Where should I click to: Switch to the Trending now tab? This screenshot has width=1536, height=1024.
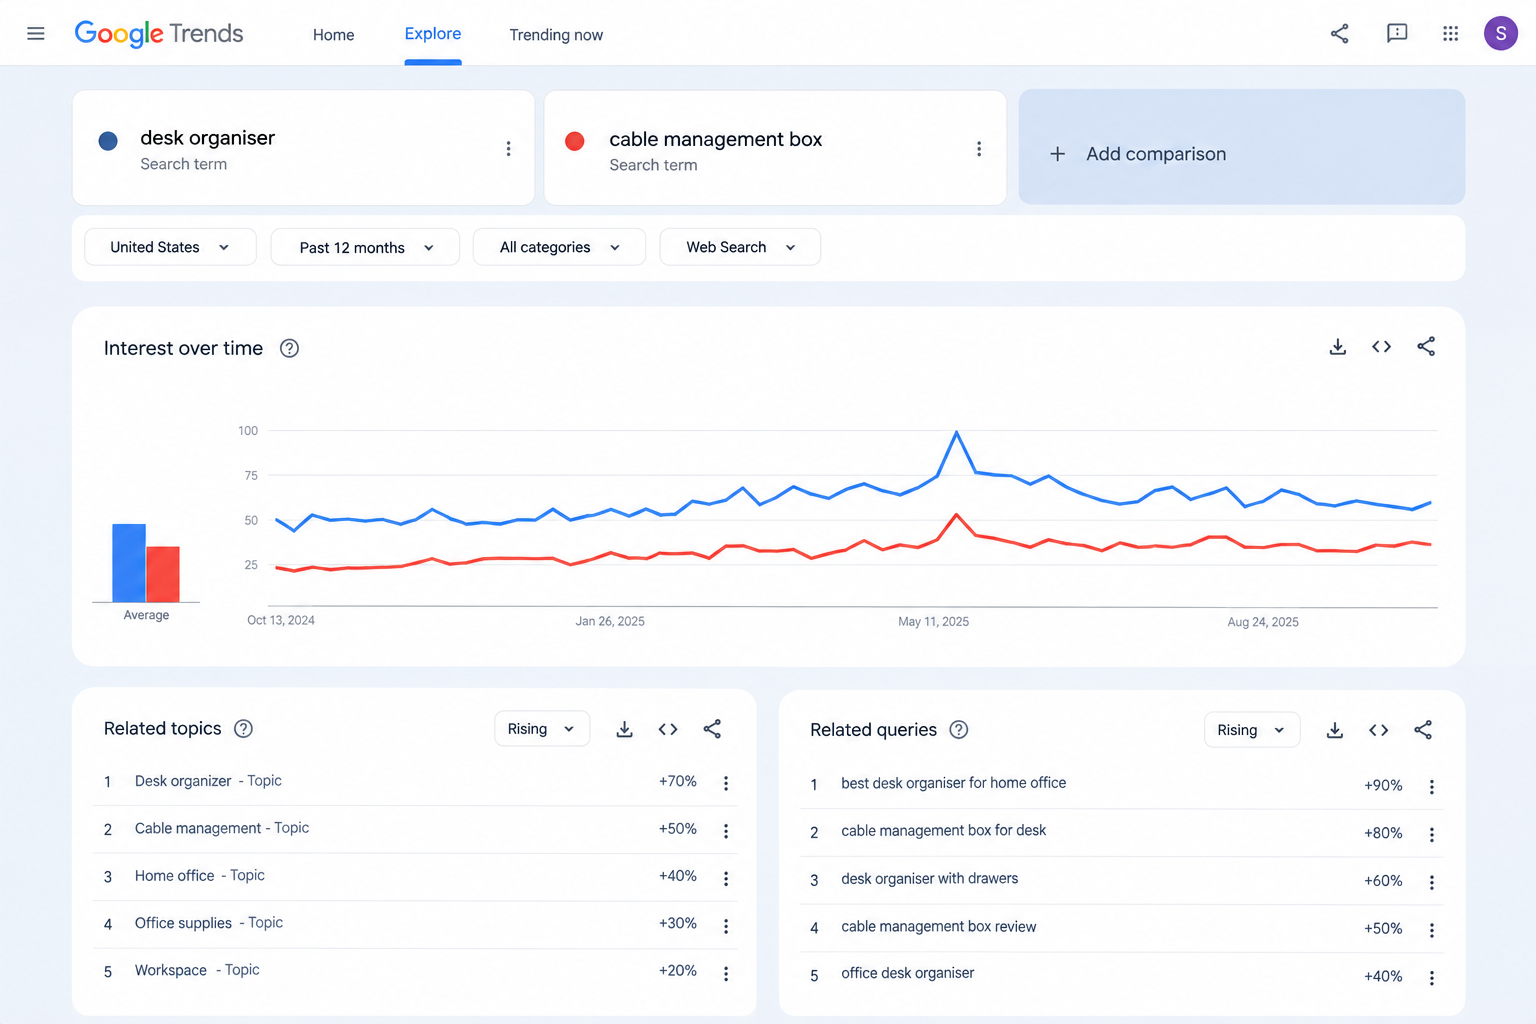556,35
